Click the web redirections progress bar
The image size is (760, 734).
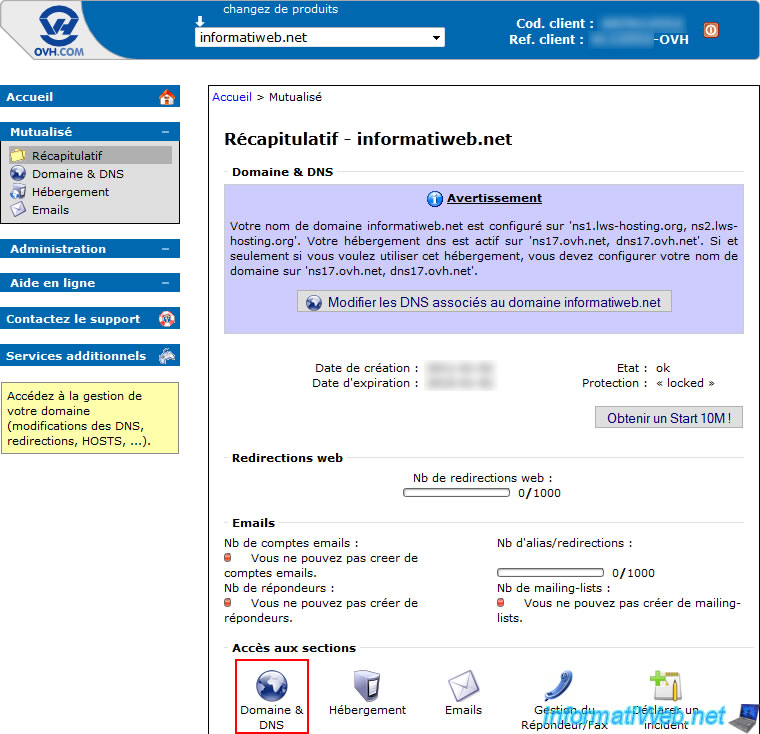tap(456, 493)
